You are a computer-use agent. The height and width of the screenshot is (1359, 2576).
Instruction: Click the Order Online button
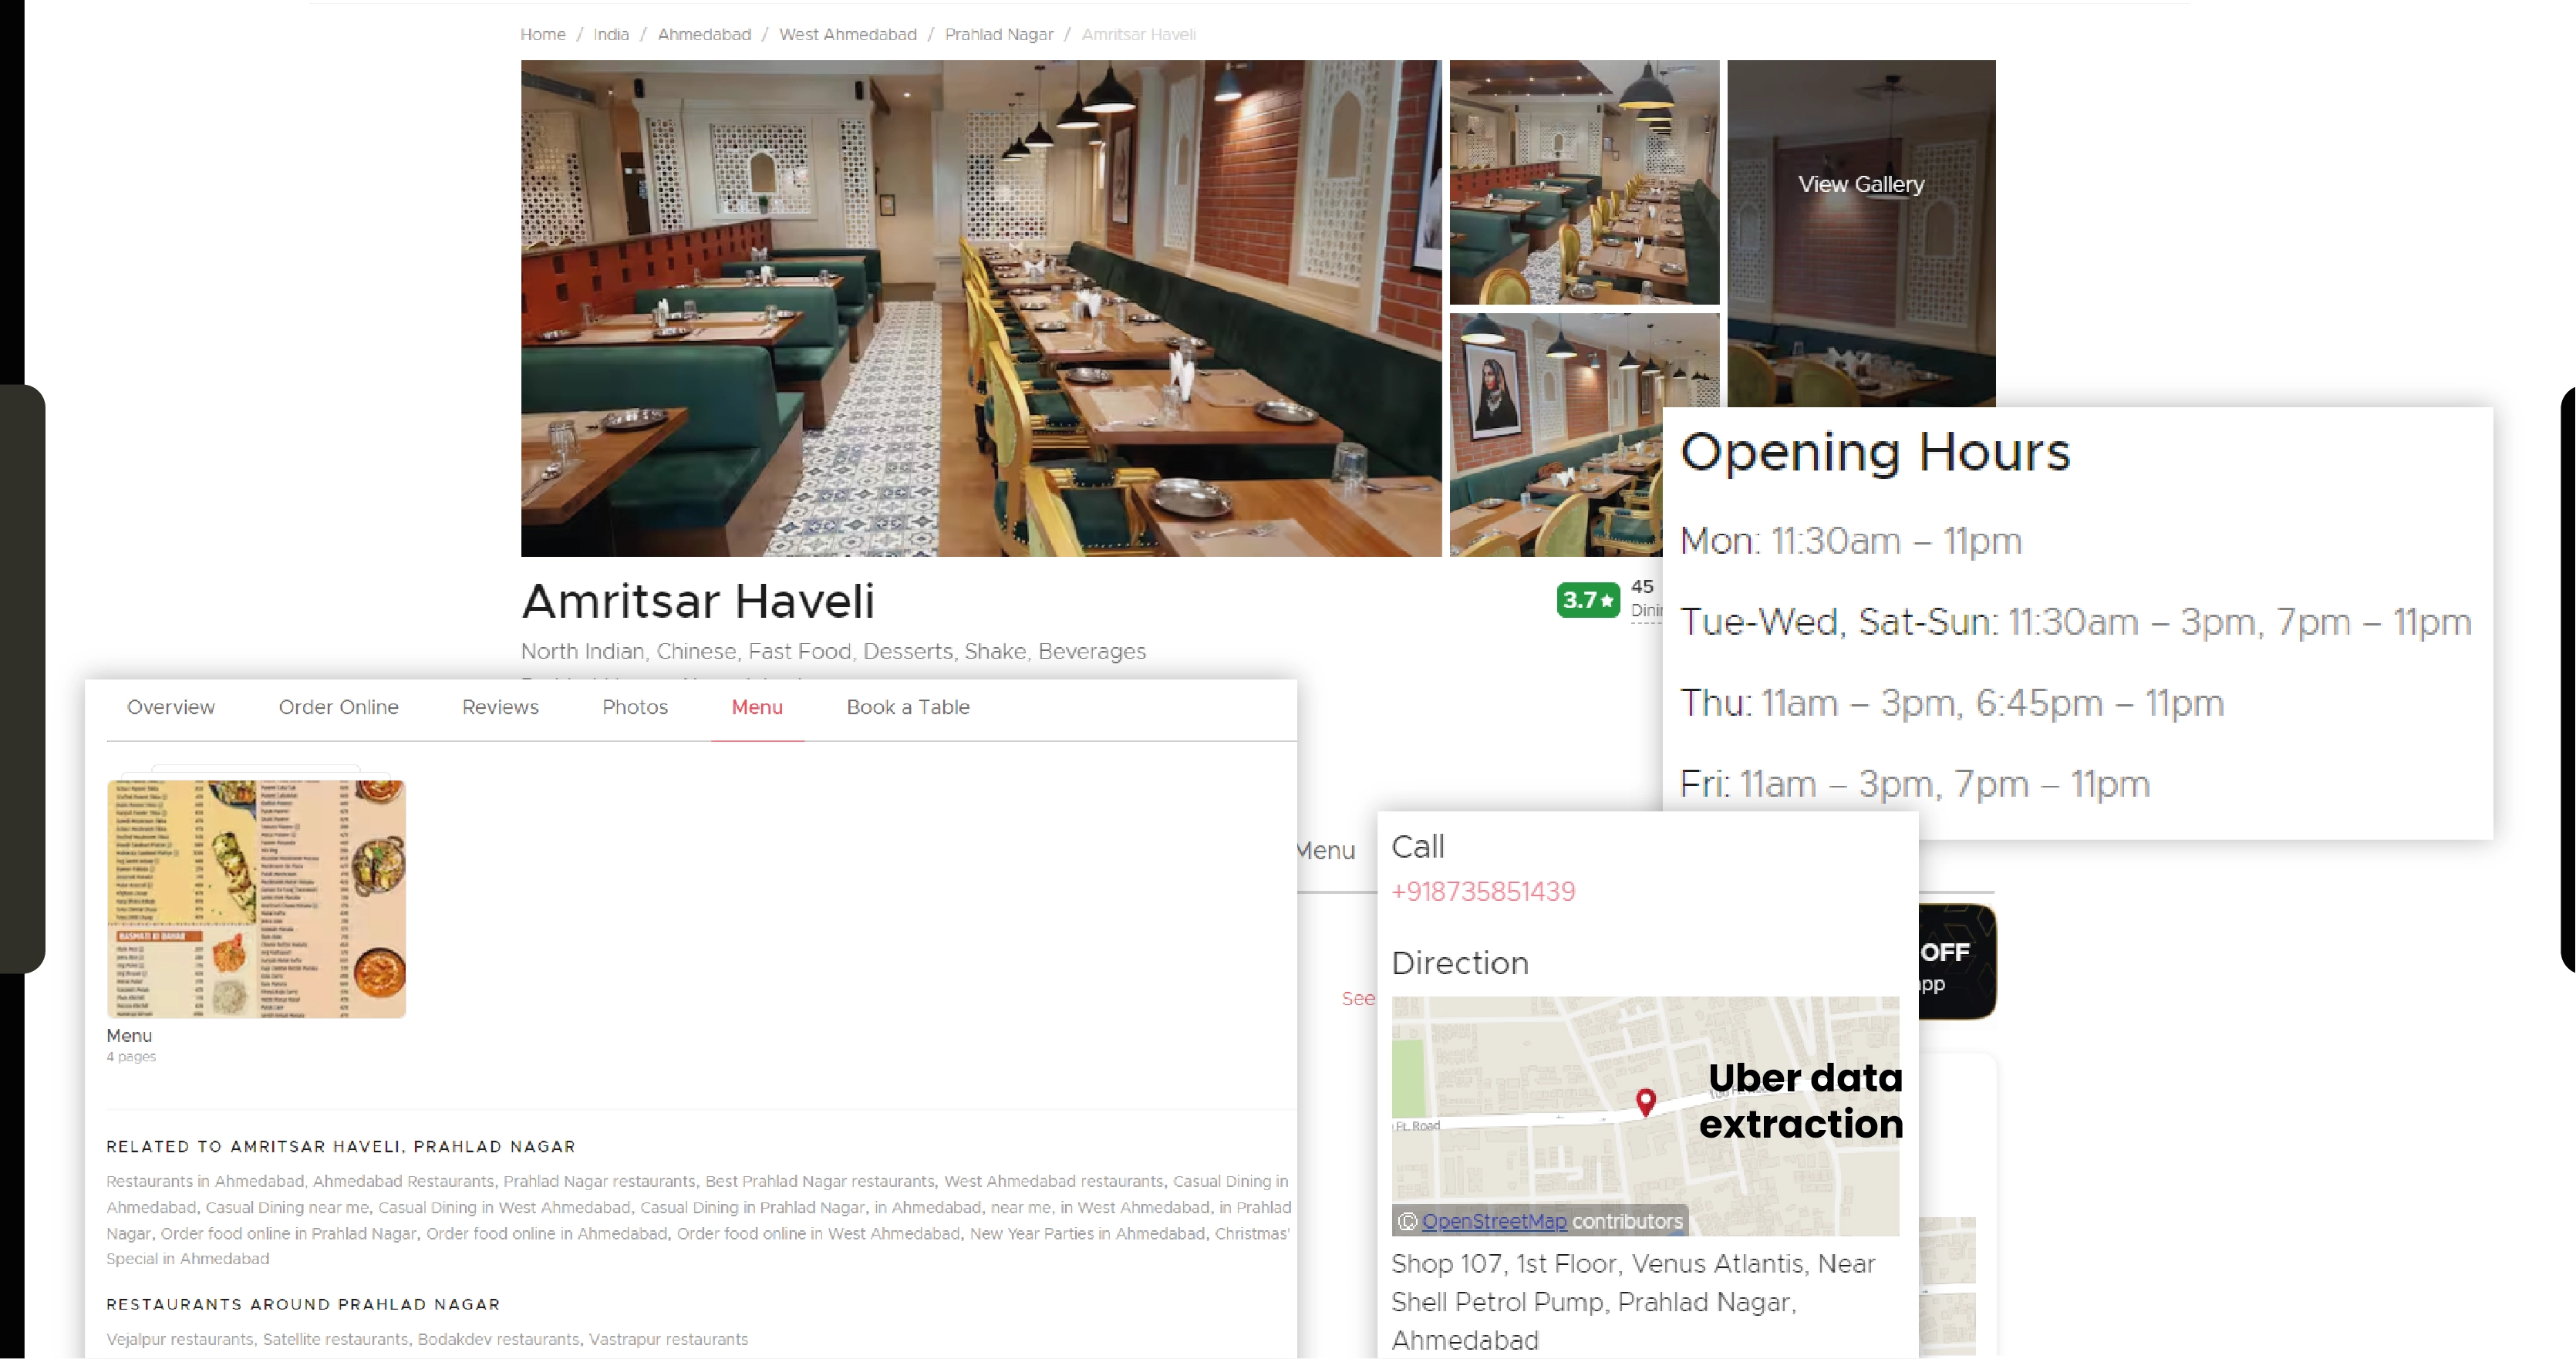(337, 705)
